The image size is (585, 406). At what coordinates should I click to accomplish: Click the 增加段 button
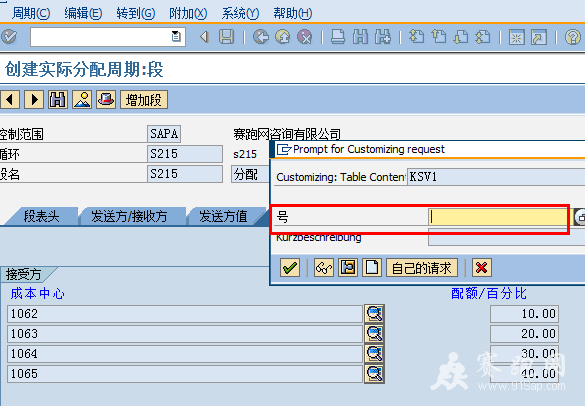tap(144, 100)
